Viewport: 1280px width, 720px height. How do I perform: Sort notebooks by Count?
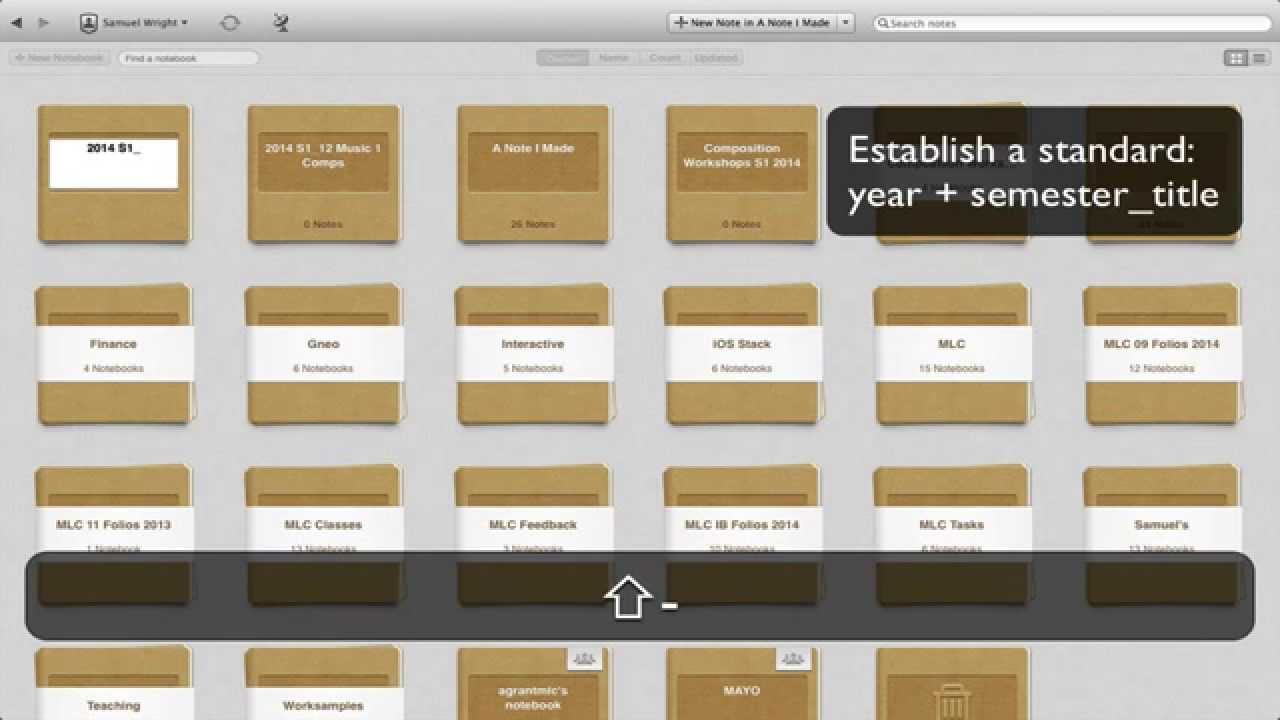click(664, 58)
